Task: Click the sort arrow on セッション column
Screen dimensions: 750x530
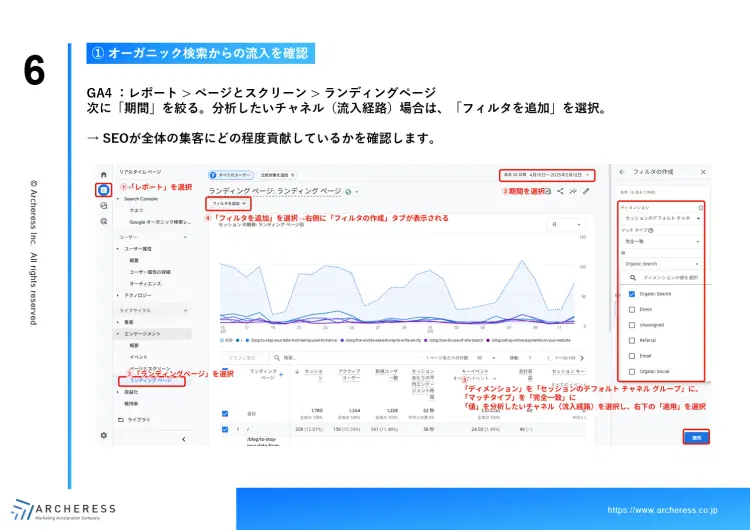Action: tap(297, 372)
